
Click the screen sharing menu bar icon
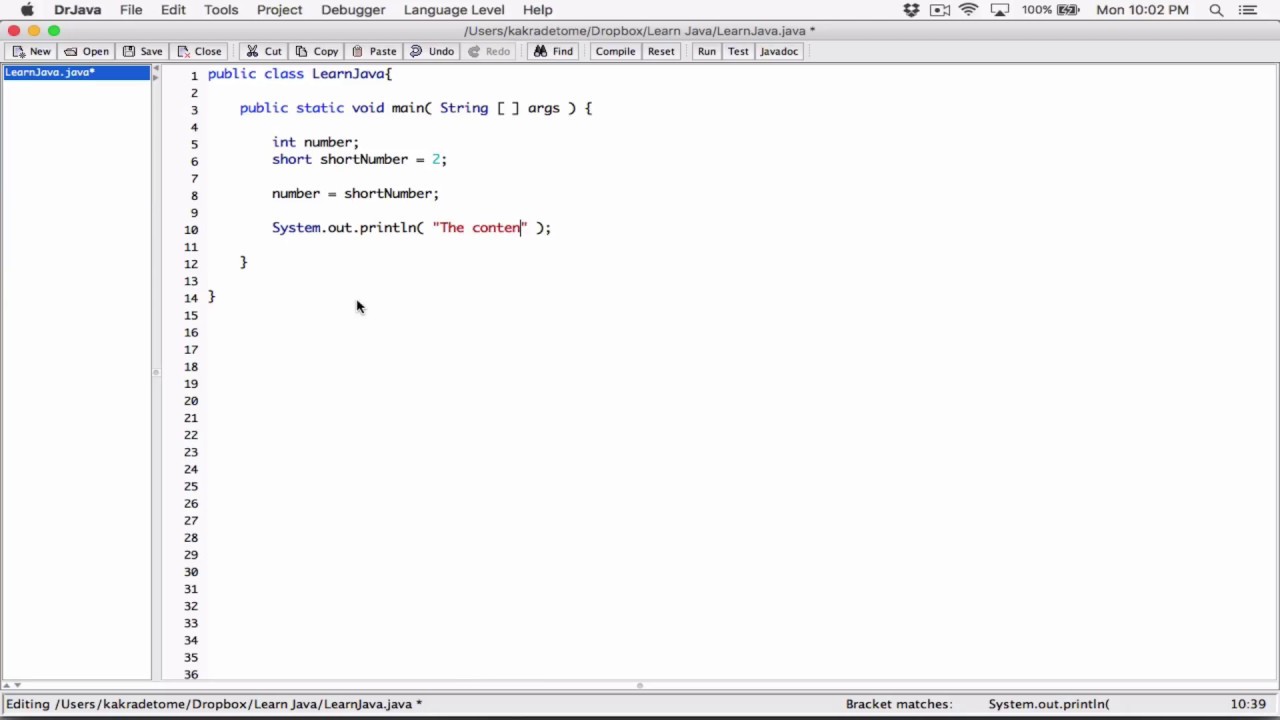[940, 10]
